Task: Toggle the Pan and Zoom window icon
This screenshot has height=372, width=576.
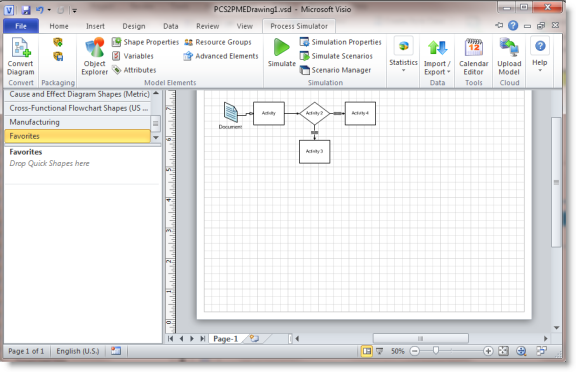Action: [521, 351]
